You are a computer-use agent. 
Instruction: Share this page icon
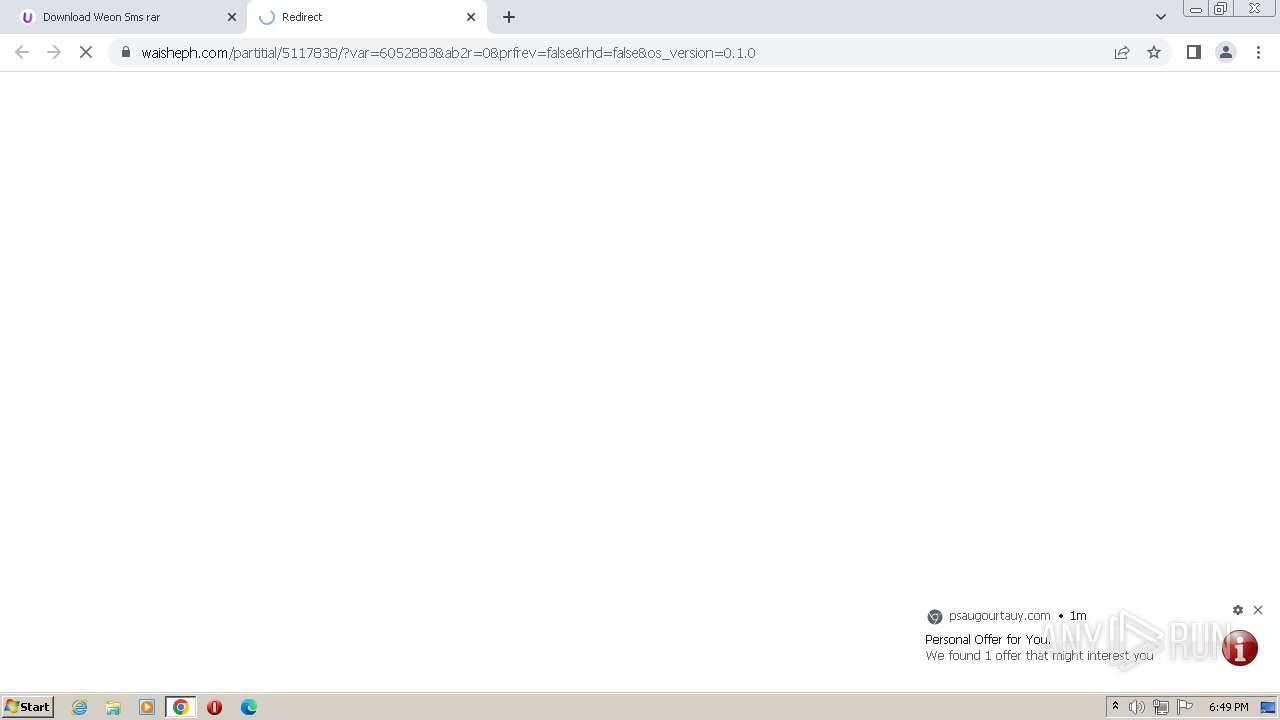point(1122,52)
